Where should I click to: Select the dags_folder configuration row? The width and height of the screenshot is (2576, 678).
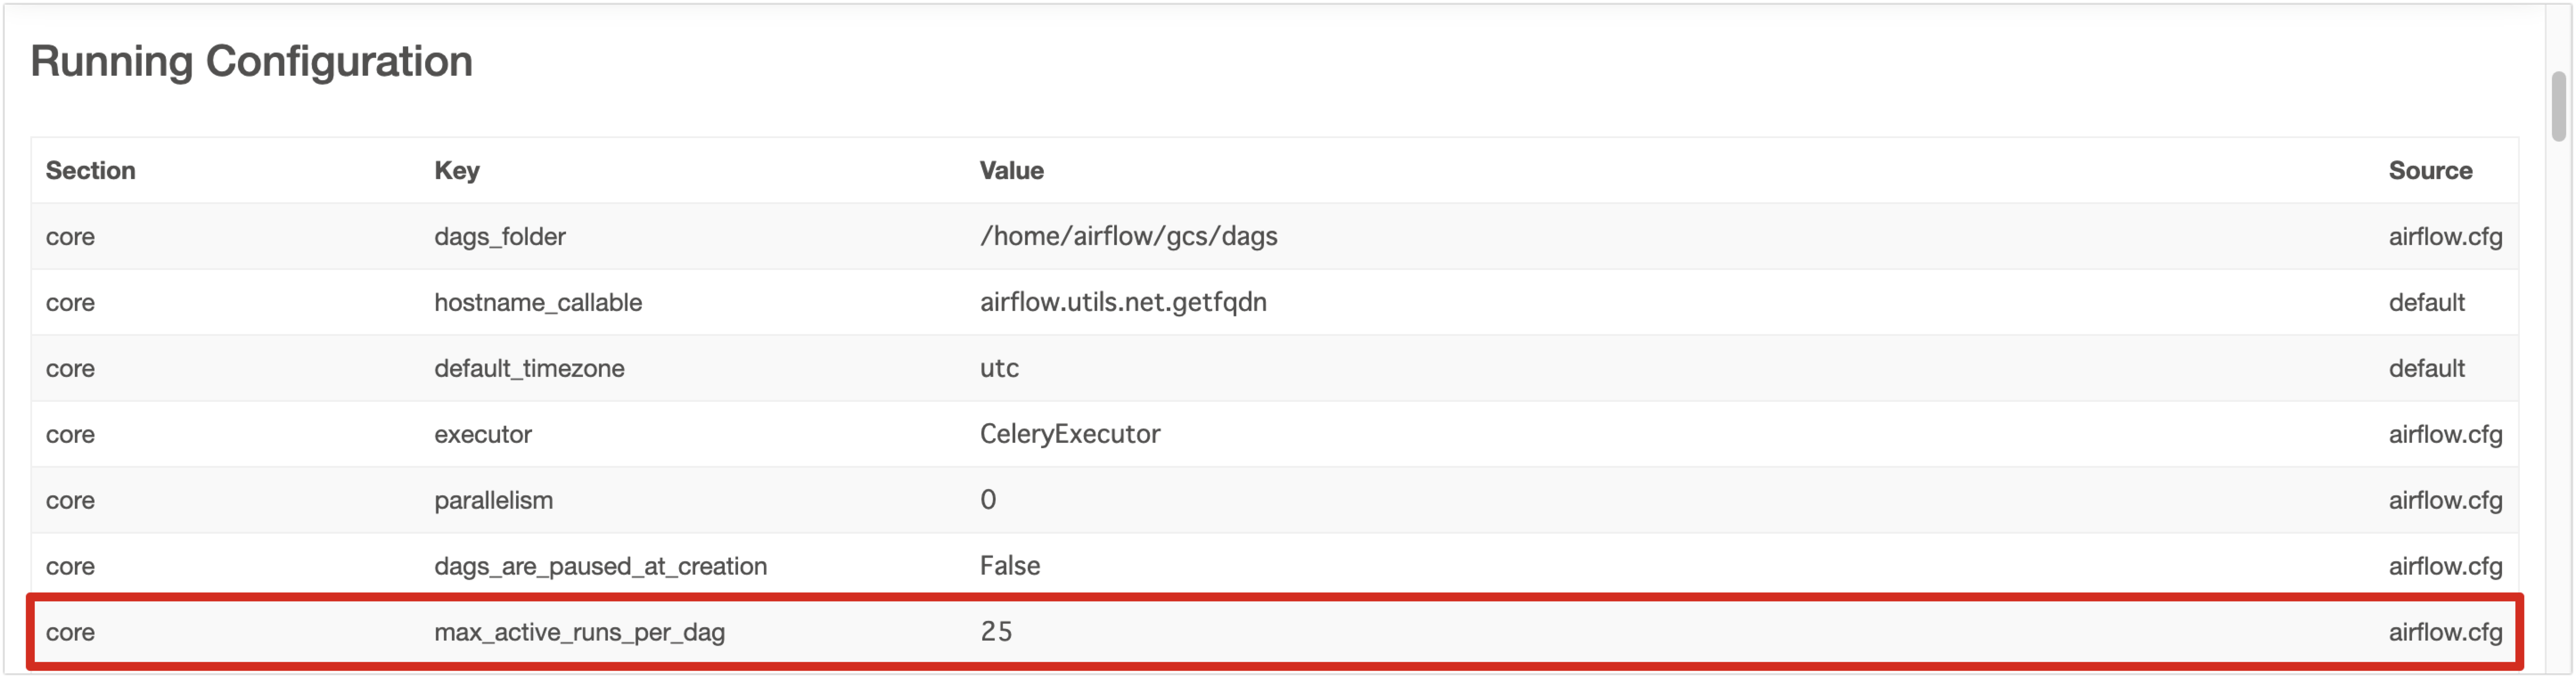click(x=700, y=236)
